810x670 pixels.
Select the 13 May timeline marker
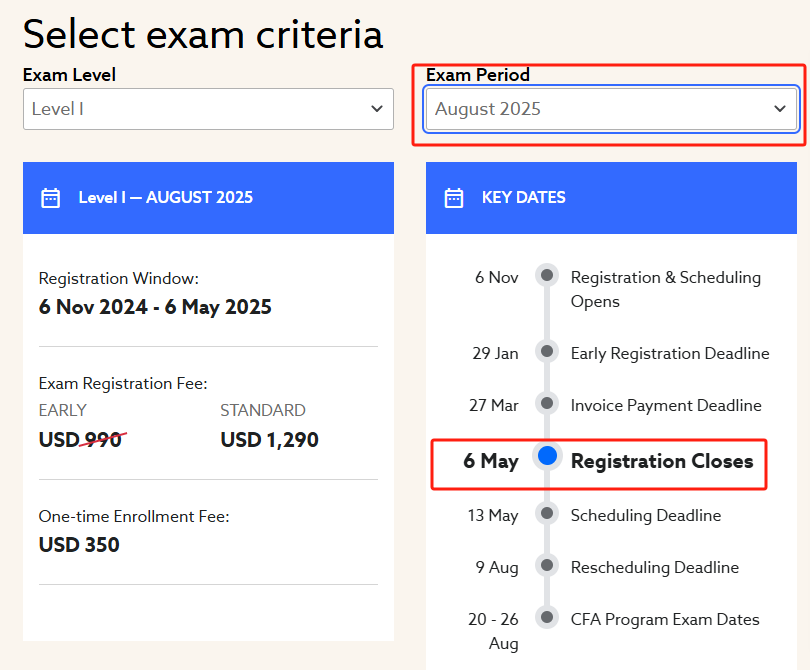[546, 513]
